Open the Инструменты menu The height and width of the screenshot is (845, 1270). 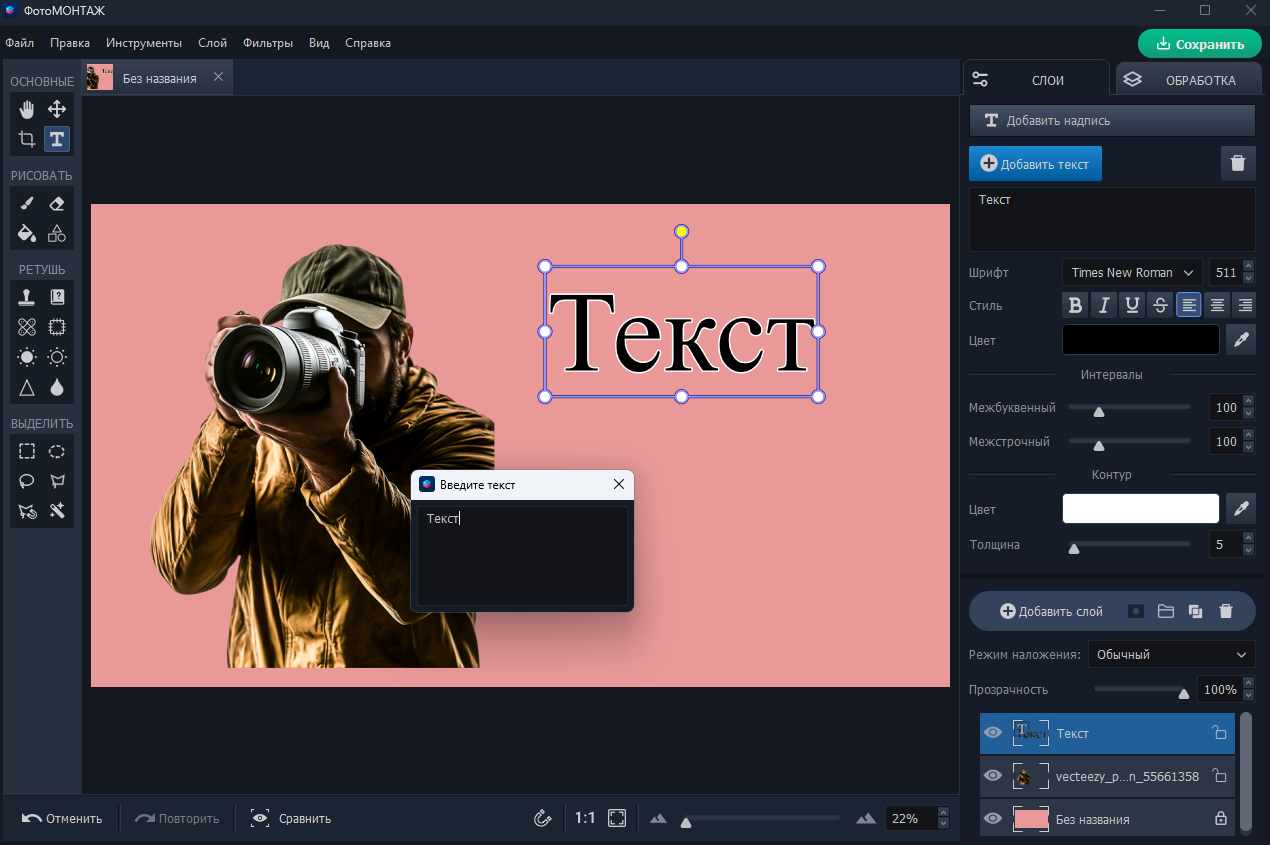click(144, 43)
